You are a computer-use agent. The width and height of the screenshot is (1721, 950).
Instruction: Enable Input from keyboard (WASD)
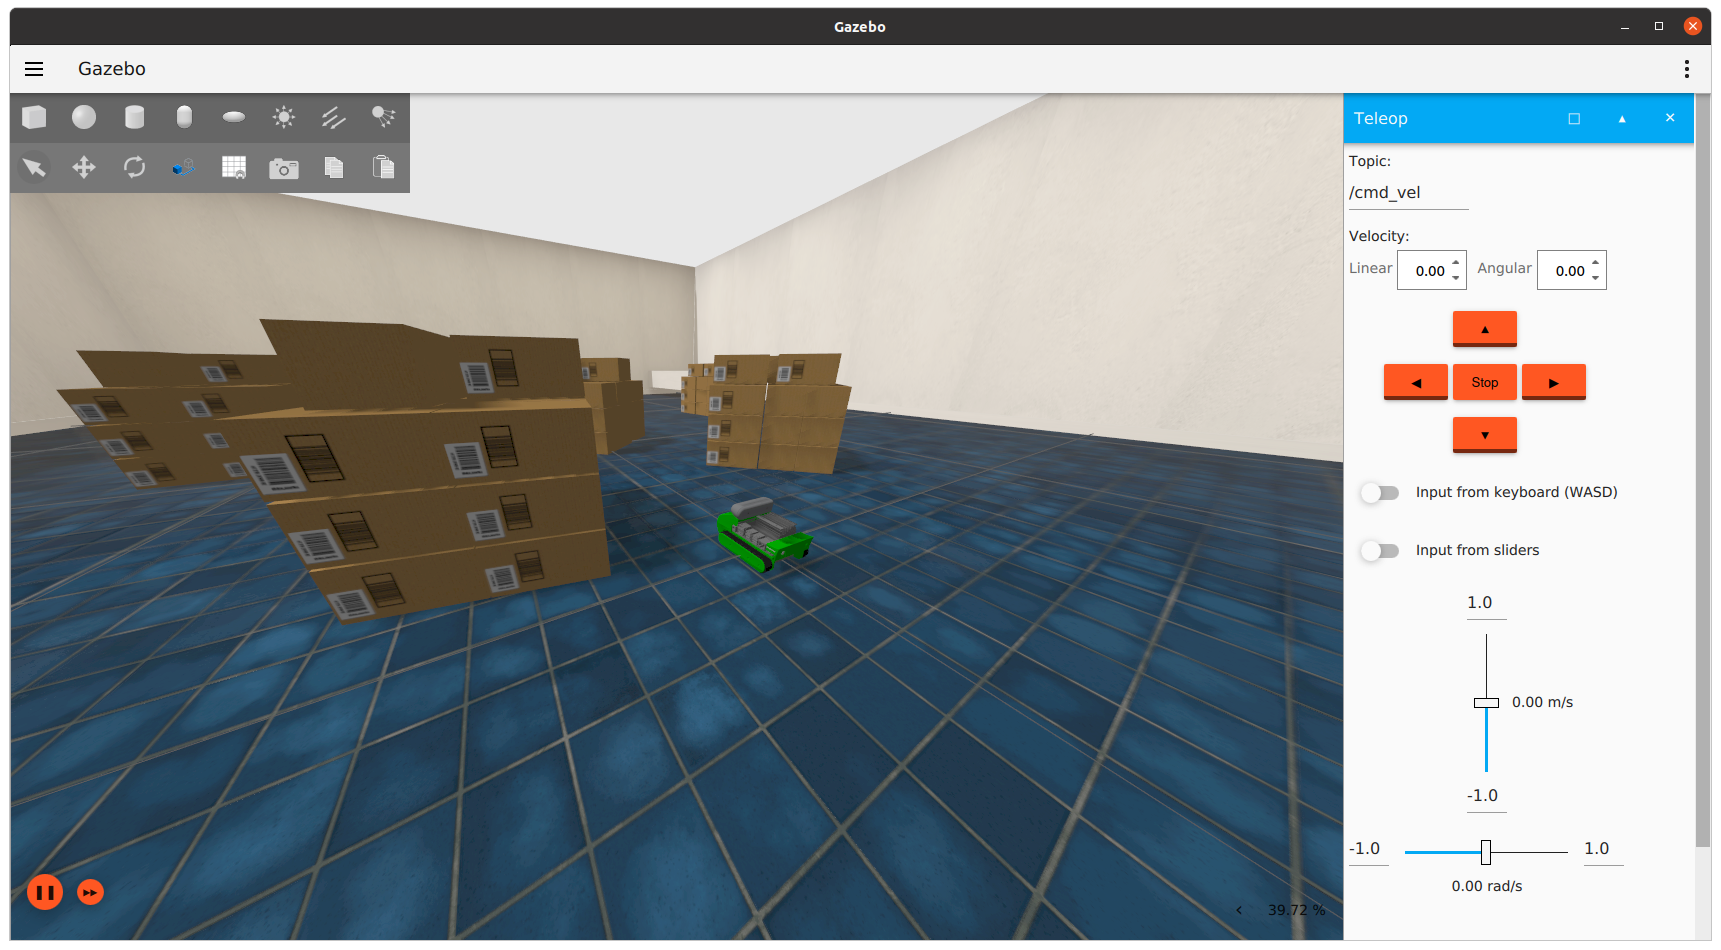(1380, 493)
